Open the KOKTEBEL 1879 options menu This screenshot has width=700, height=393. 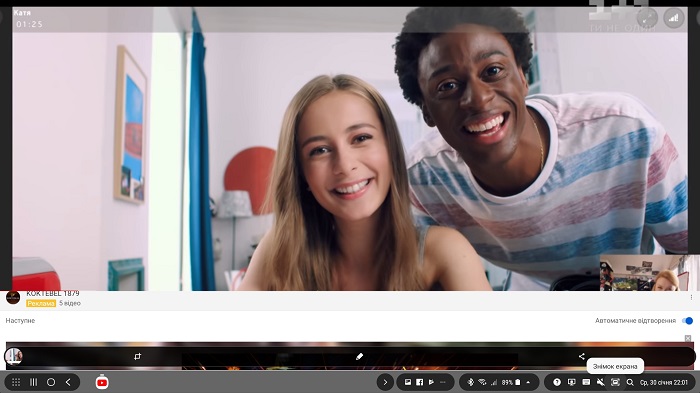coord(692,297)
